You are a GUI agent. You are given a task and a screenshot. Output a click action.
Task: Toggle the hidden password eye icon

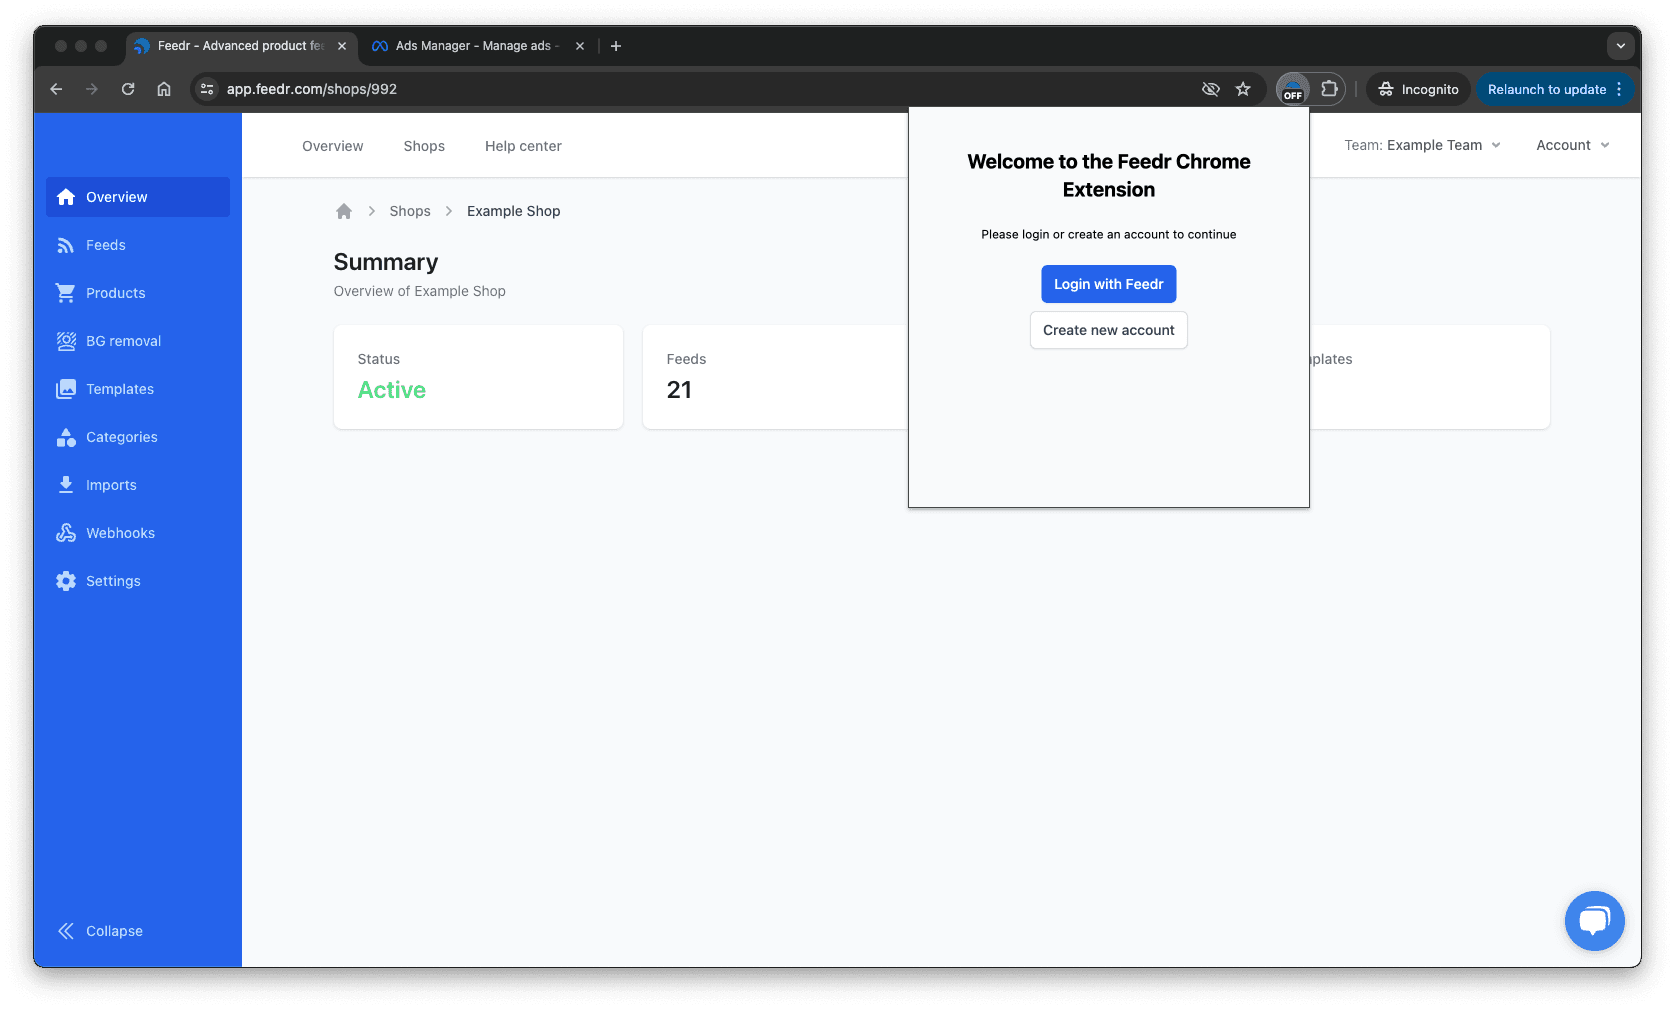pos(1211,89)
